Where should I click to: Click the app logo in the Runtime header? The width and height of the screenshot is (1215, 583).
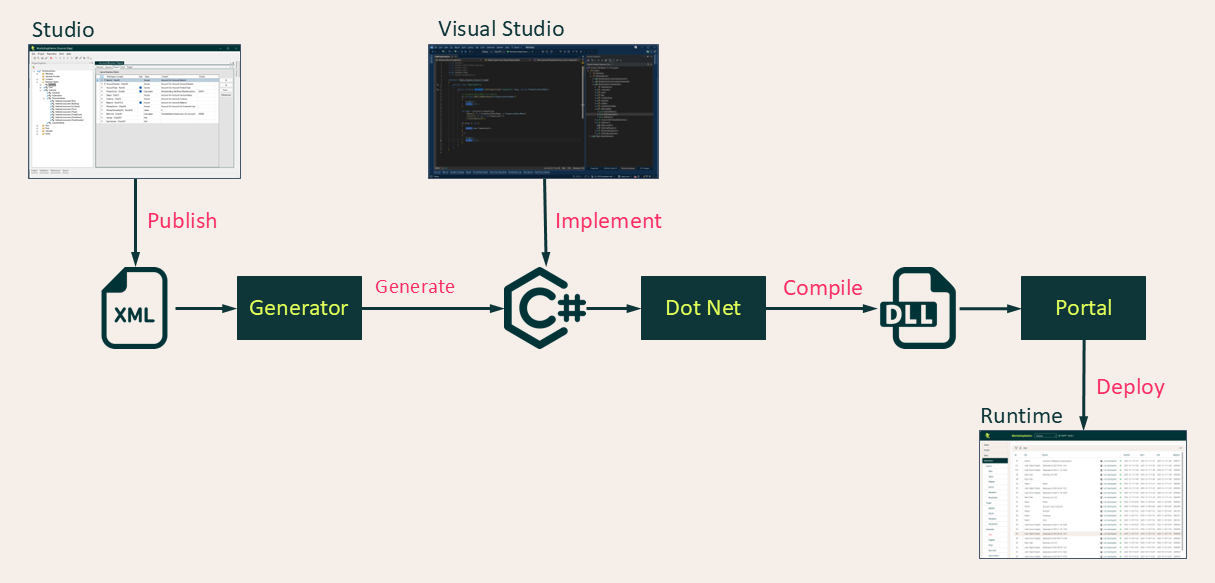coord(988,435)
